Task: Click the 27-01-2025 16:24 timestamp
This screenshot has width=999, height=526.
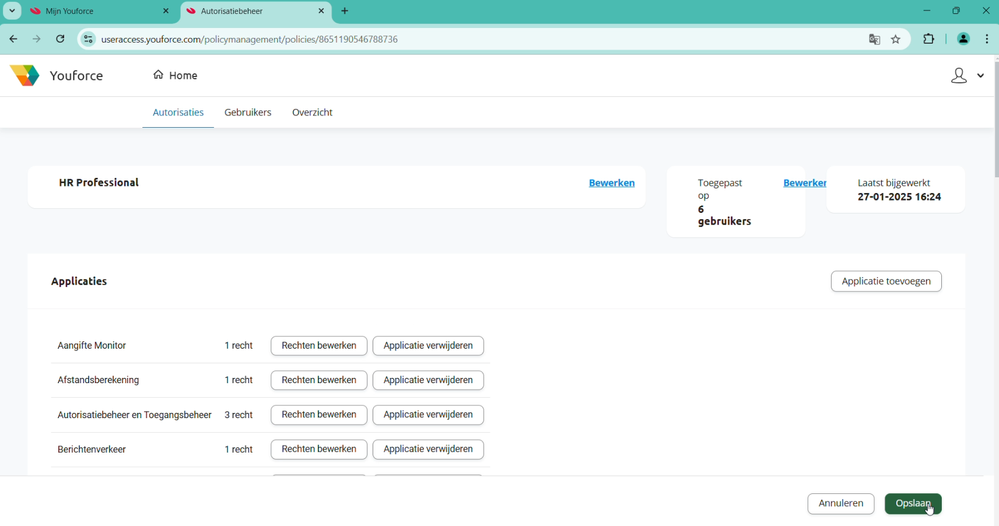Action: tap(899, 197)
